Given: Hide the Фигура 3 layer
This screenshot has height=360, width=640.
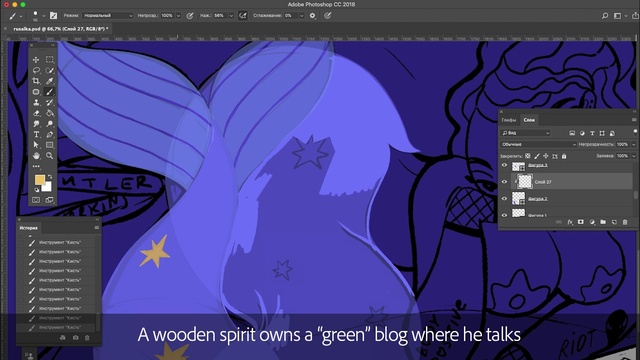Looking at the screenshot, I should tap(504, 165).
